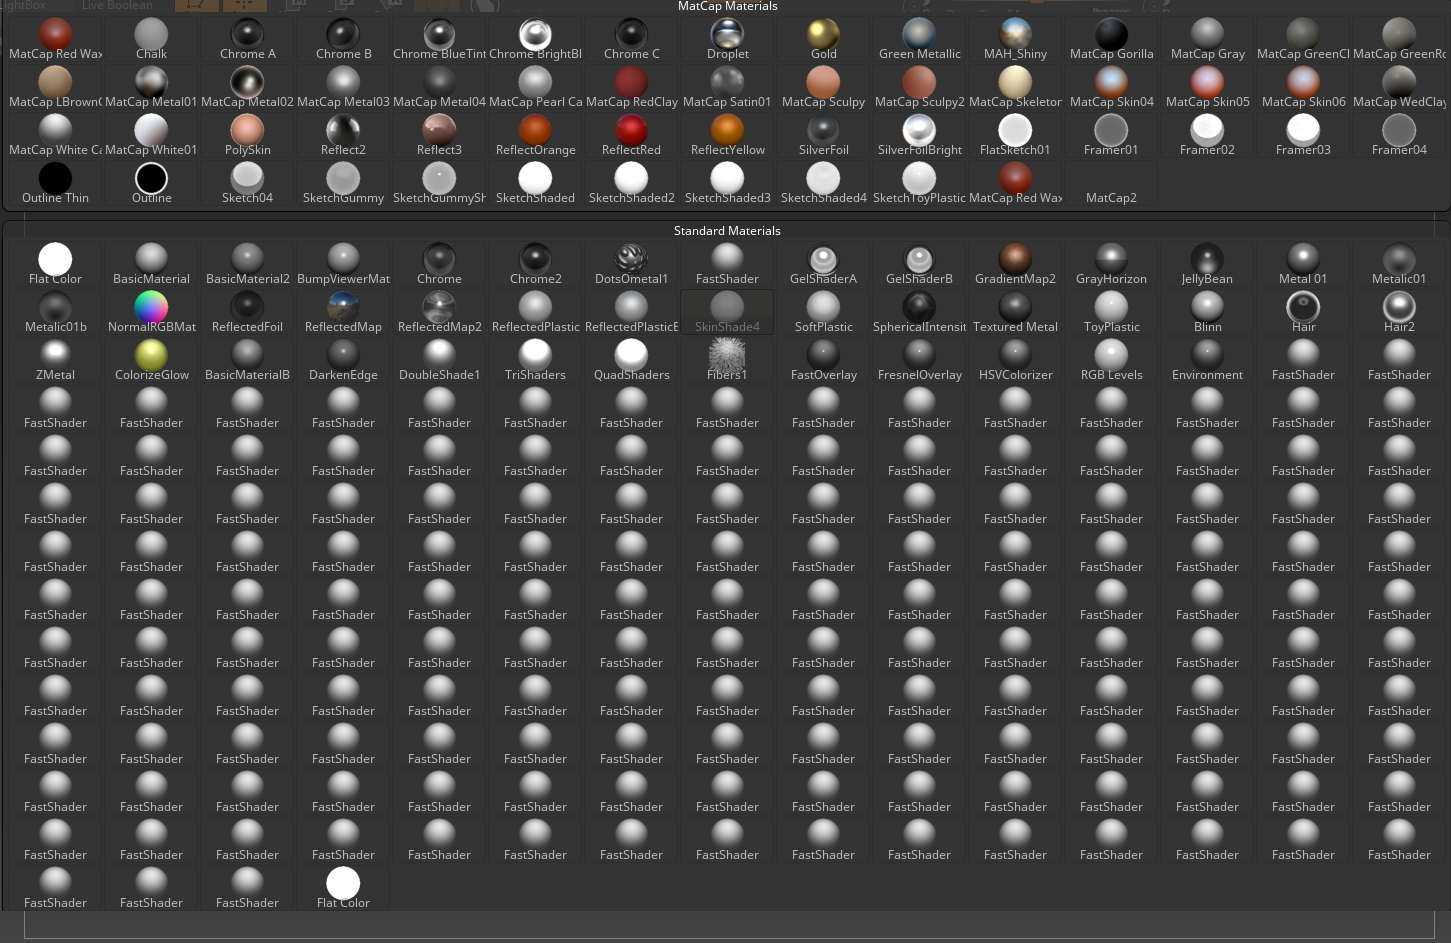Apply the Framer03 material
Image resolution: width=1451 pixels, height=943 pixels.
click(x=1303, y=135)
